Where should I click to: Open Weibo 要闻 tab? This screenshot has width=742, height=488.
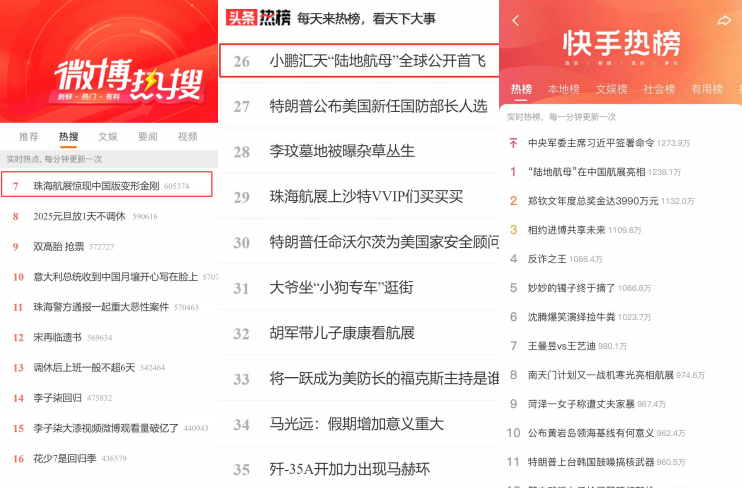click(148, 137)
